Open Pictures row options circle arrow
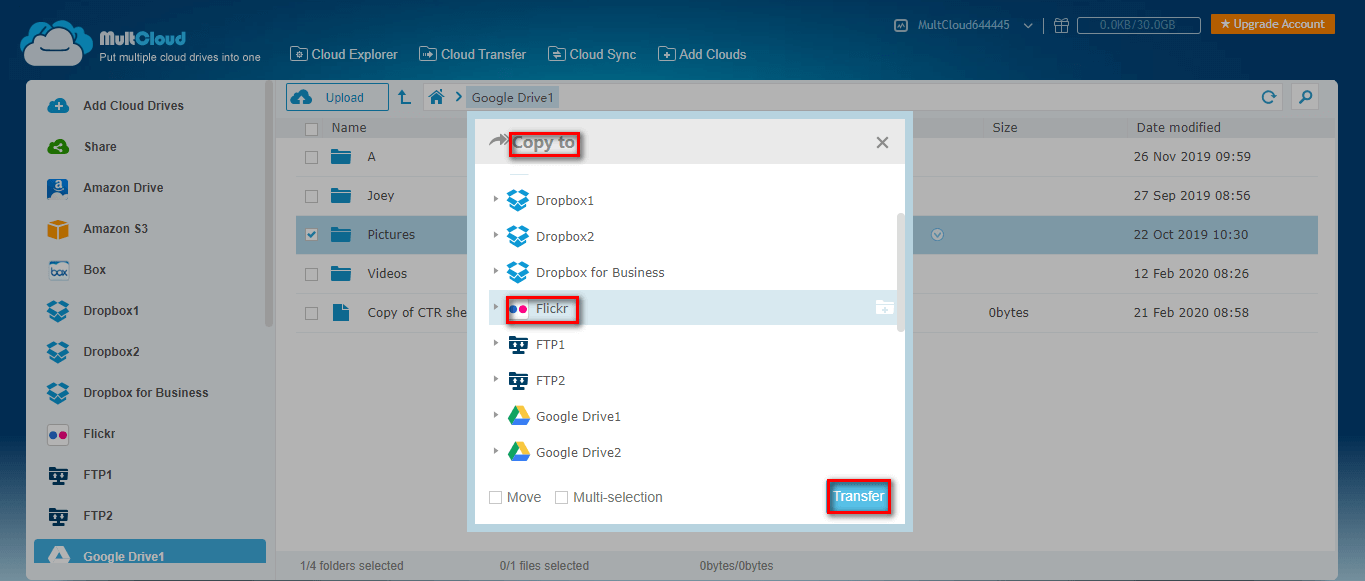This screenshot has width=1365, height=581. pos(937,235)
